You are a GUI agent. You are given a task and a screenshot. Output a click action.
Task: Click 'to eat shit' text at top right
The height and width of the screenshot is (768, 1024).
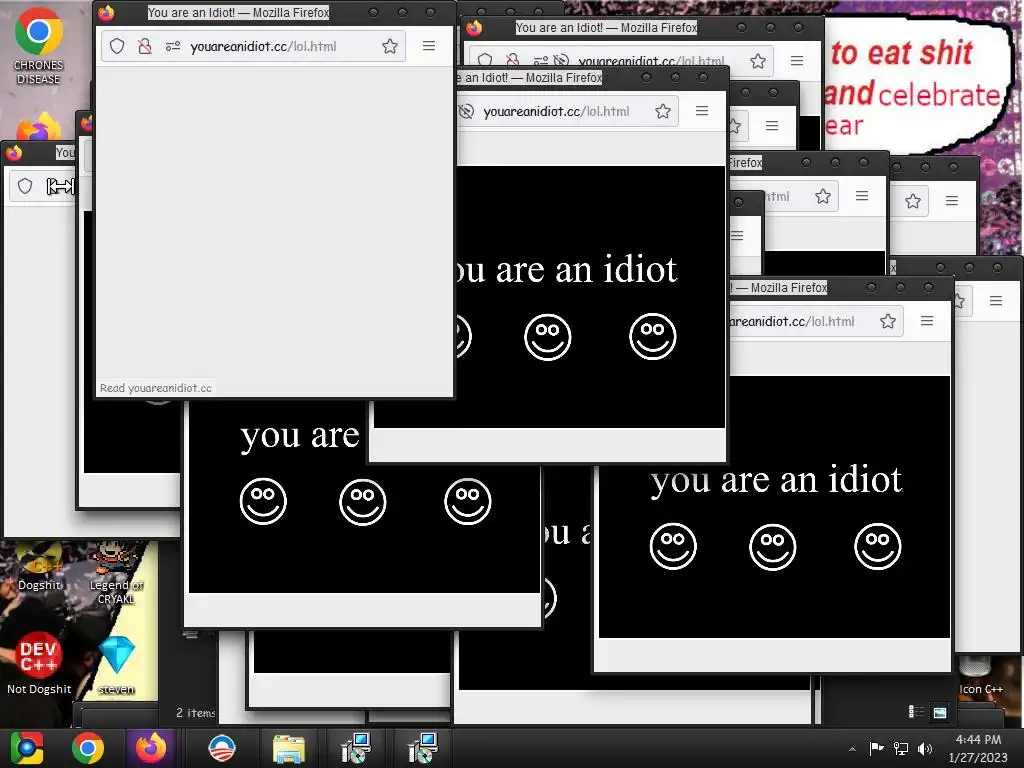click(902, 53)
